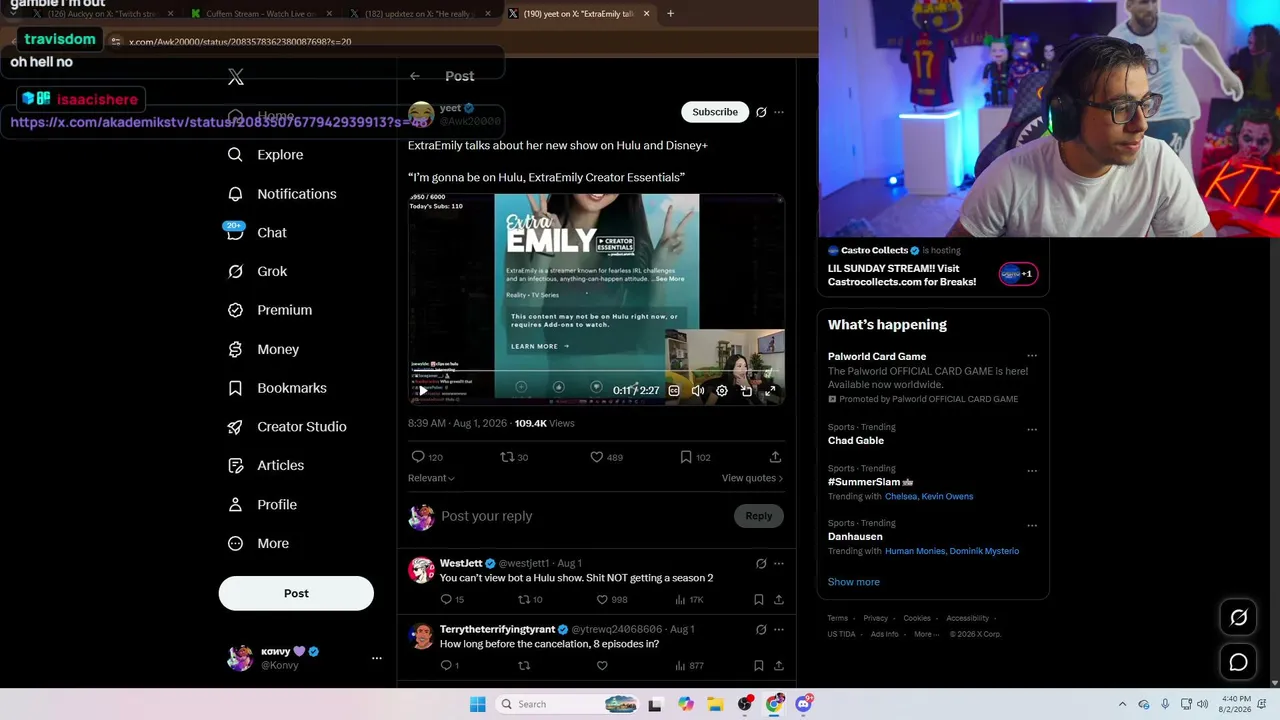The image size is (1280, 720).
Task: Show hidden system tray icons chevron
Action: (1122, 704)
